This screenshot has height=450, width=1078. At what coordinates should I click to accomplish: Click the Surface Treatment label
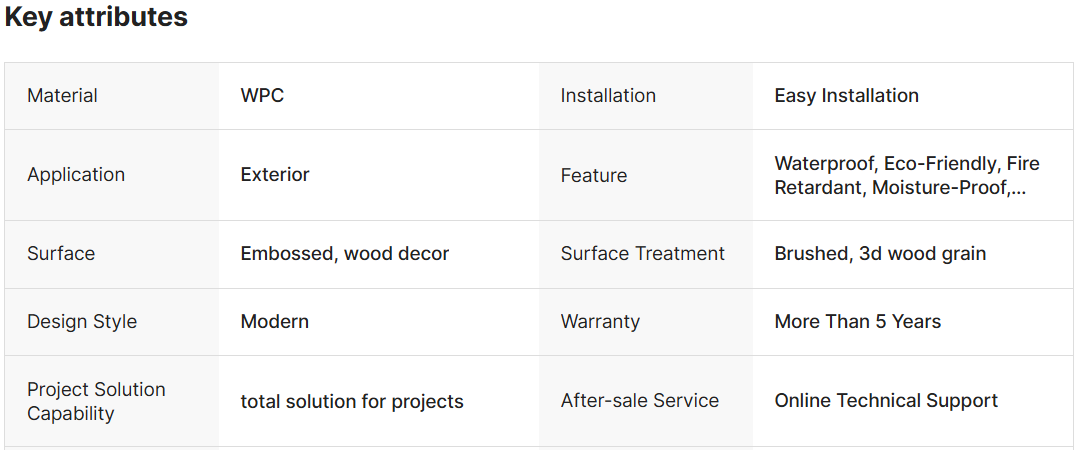pos(642,253)
